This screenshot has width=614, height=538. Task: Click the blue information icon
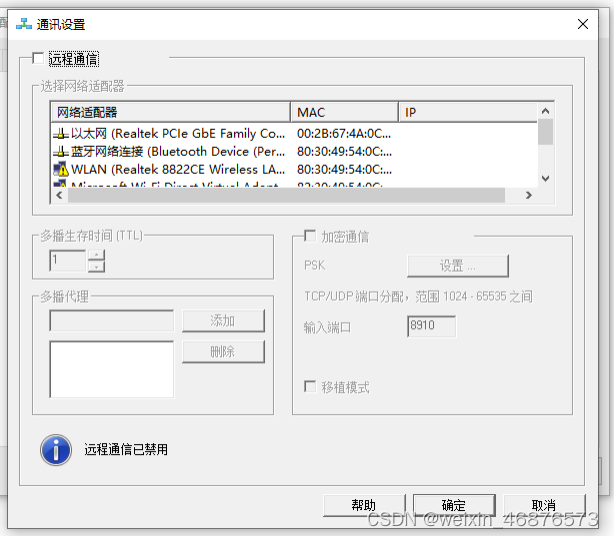[x=56, y=449]
